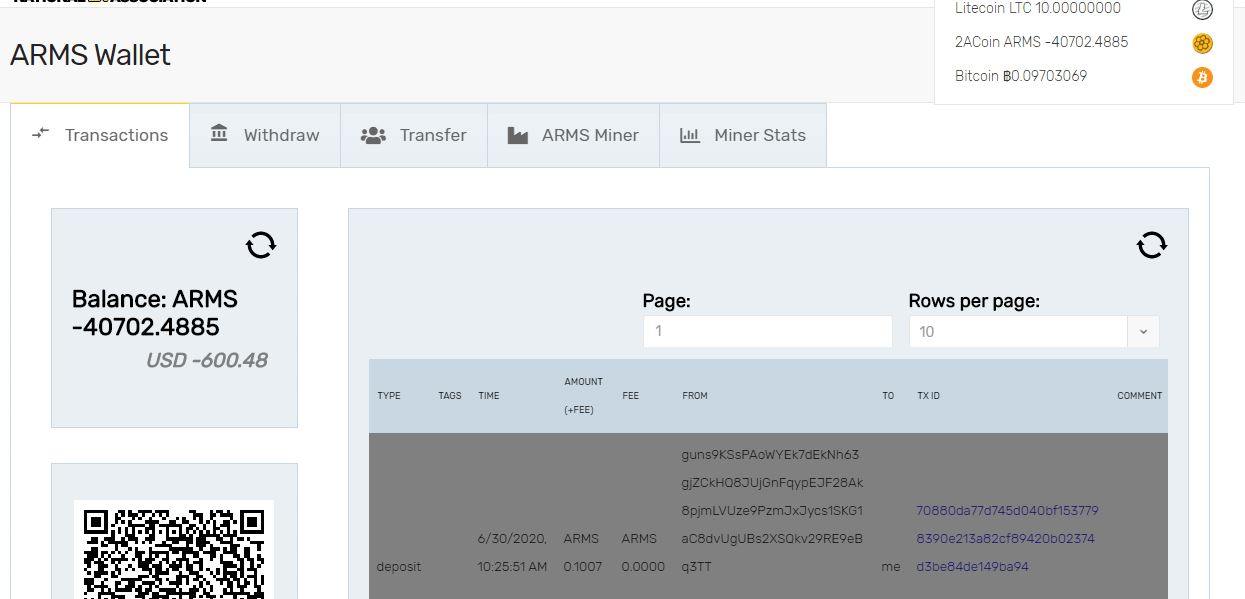Click the Miner Stats tab chart icon
This screenshot has width=1245, height=599.
(690, 135)
